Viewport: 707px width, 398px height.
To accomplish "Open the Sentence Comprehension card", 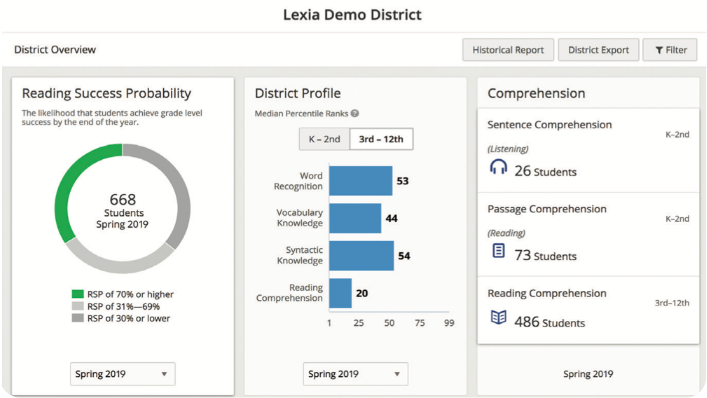I will click(588, 150).
